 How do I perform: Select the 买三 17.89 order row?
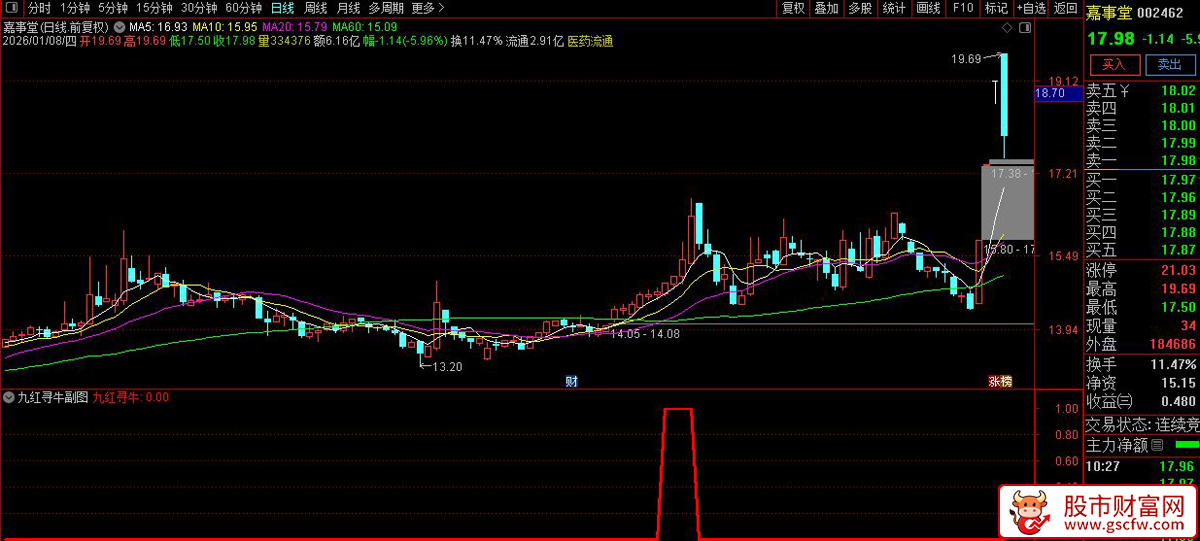[x=1142, y=215]
